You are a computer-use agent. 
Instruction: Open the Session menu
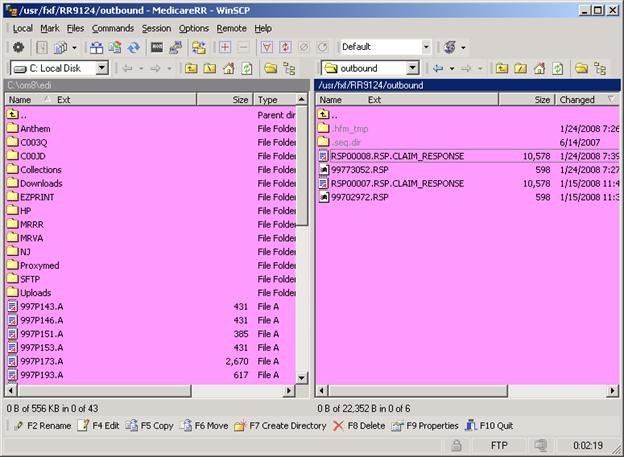click(x=156, y=28)
